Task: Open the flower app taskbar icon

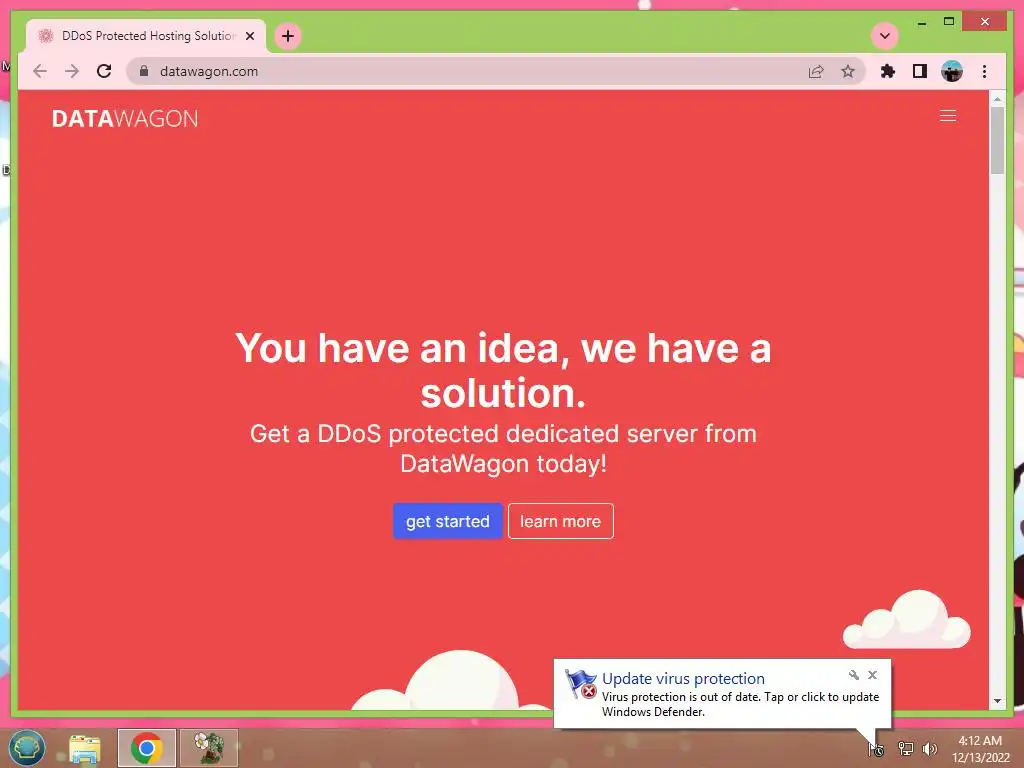Action: [x=209, y=748]
